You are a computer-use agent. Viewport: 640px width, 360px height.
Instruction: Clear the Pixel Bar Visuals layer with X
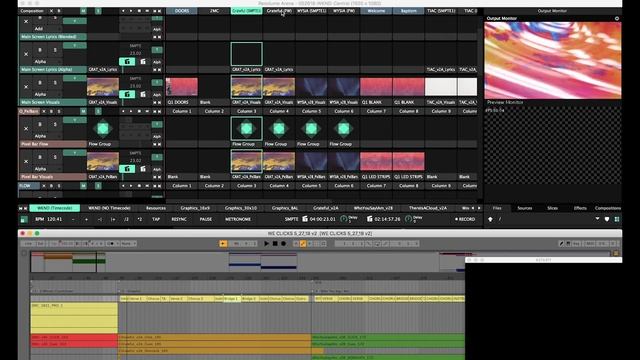point(26,162)
